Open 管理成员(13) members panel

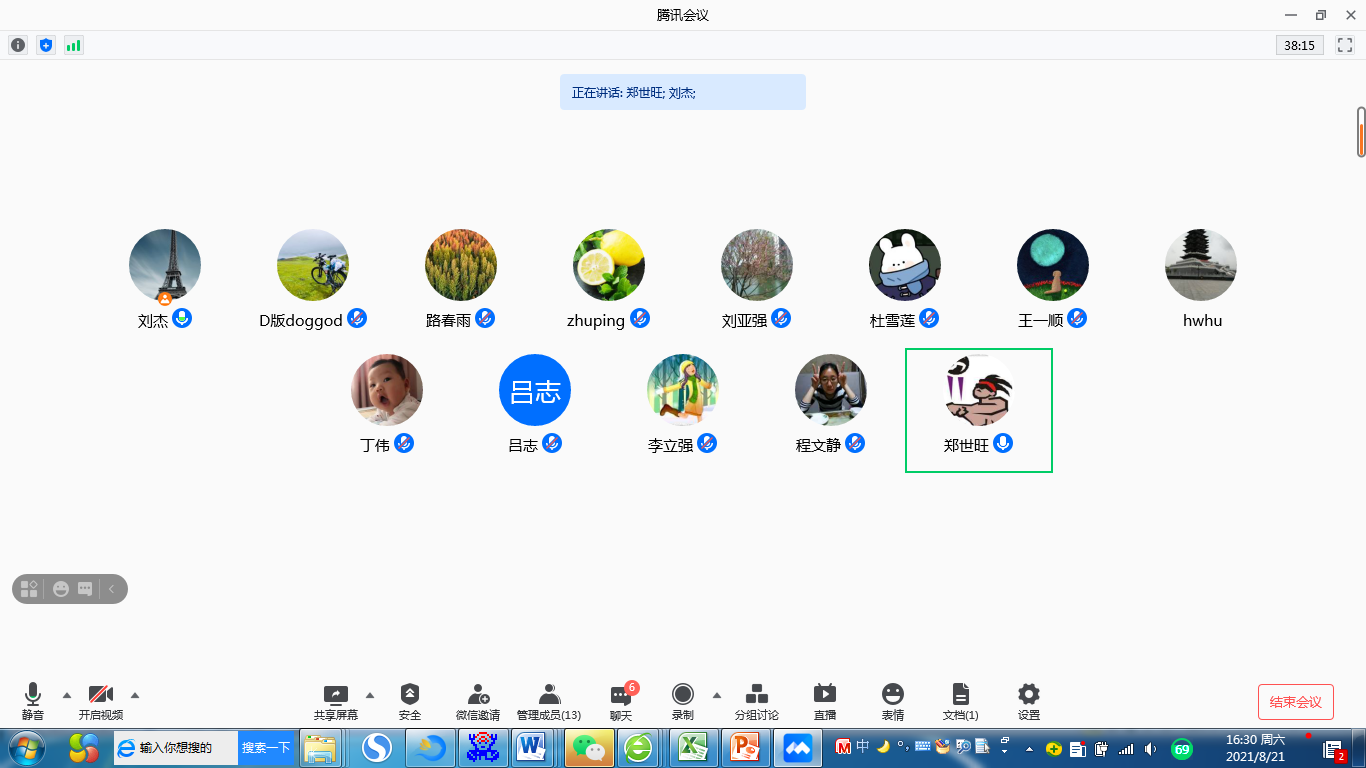click(549, 695)
